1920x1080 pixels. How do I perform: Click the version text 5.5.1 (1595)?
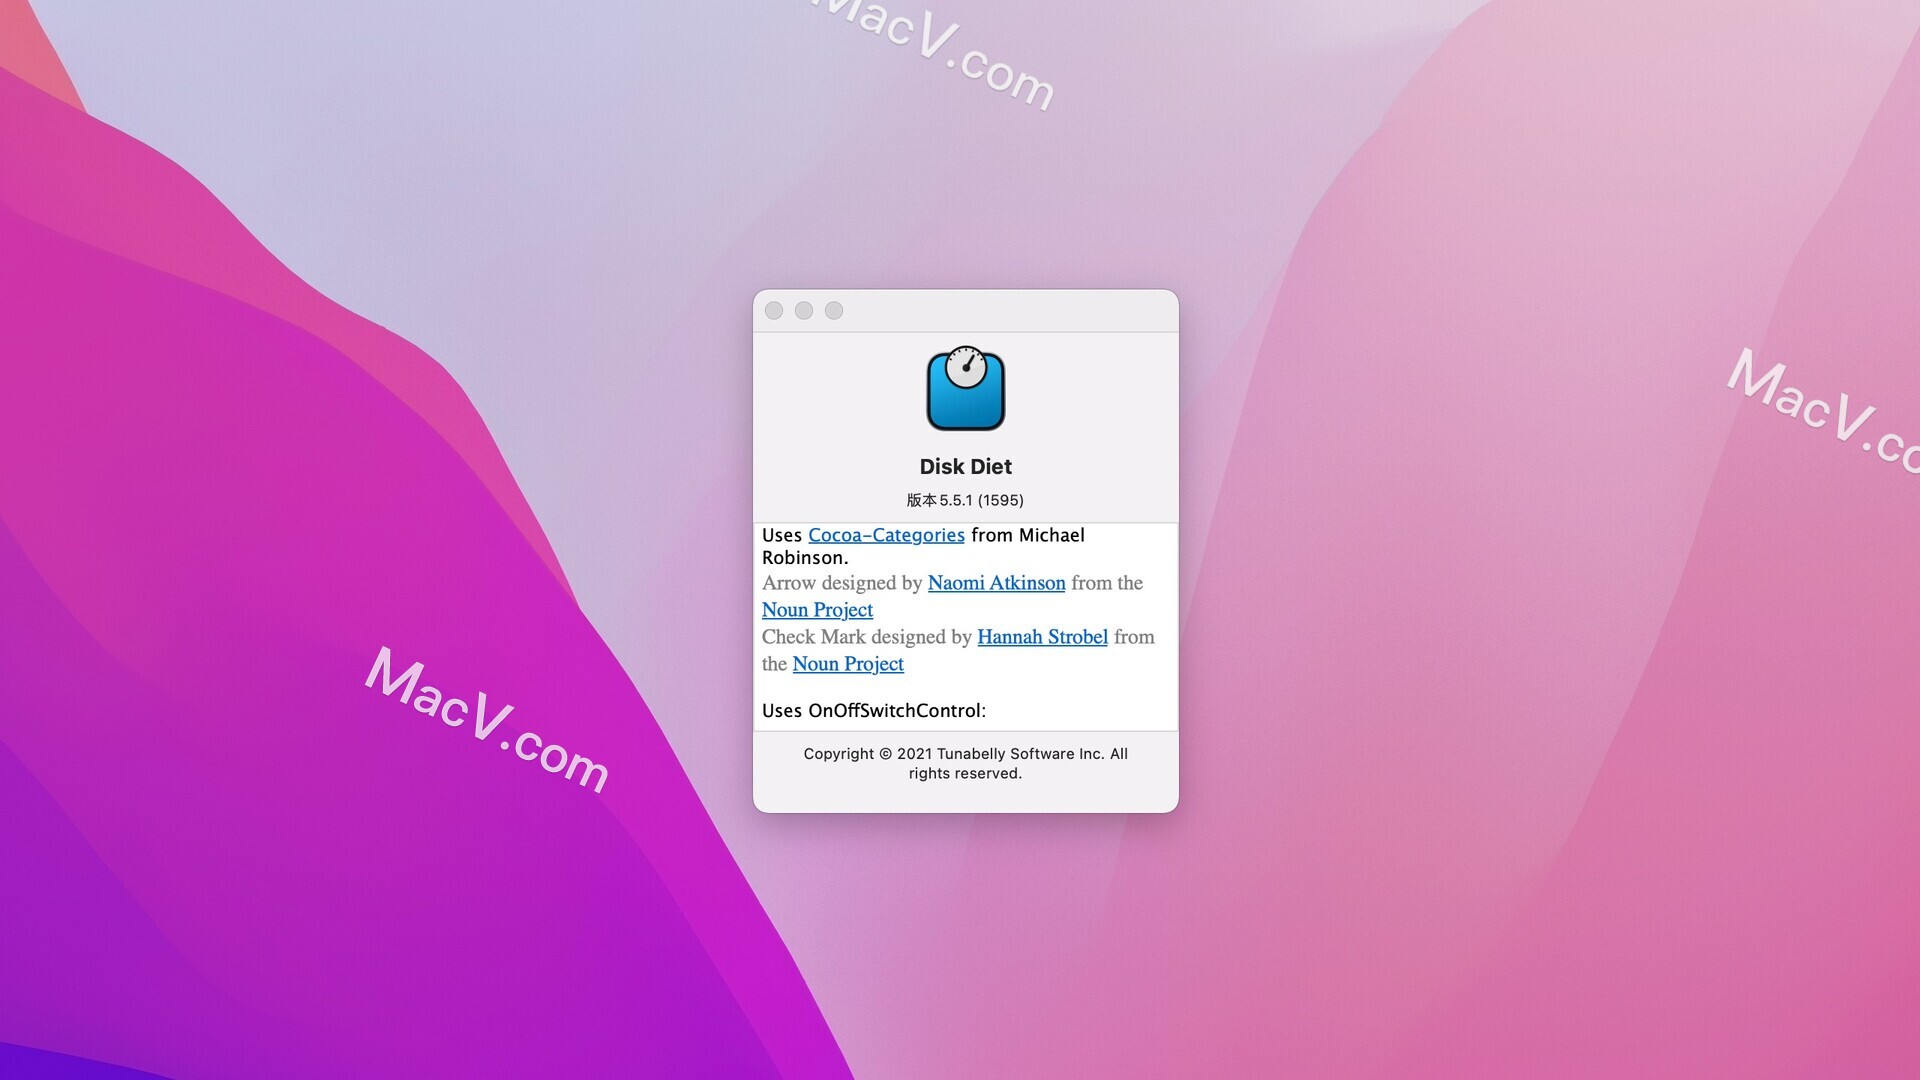pyautogui.click(x=966, y=500)
